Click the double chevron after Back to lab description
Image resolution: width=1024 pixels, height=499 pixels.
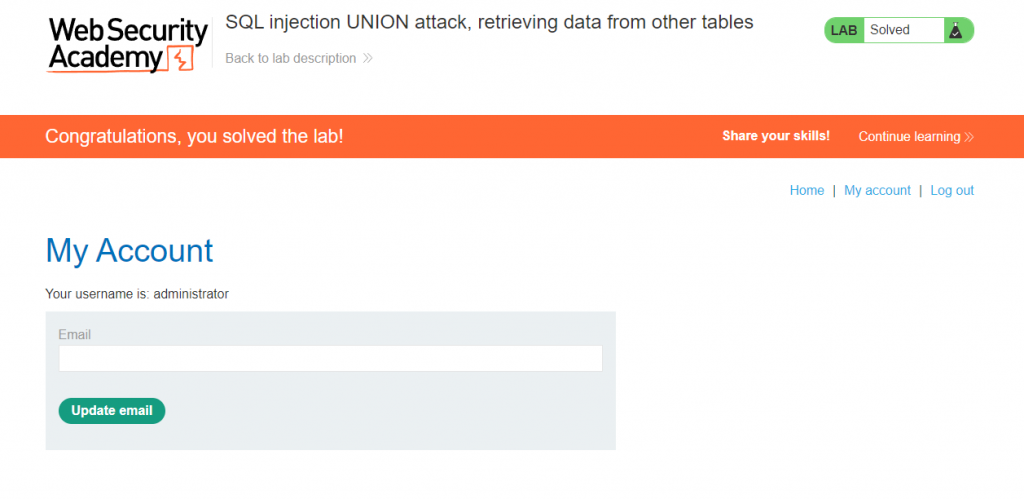pyautogui.click(x=368, y=58)
